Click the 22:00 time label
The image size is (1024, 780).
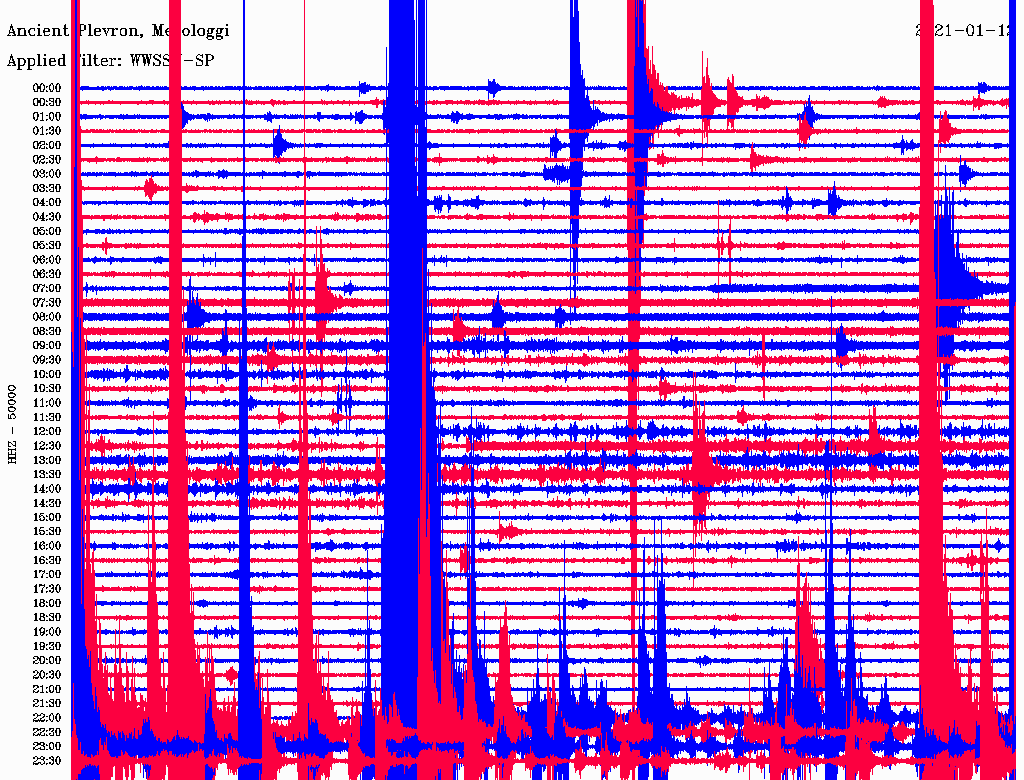[47, 717]
